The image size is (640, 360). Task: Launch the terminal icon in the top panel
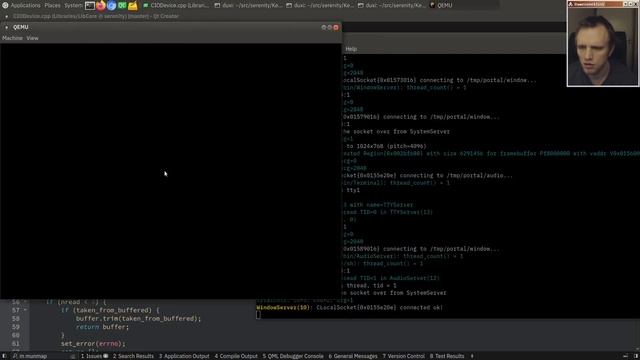coord(90,5)
